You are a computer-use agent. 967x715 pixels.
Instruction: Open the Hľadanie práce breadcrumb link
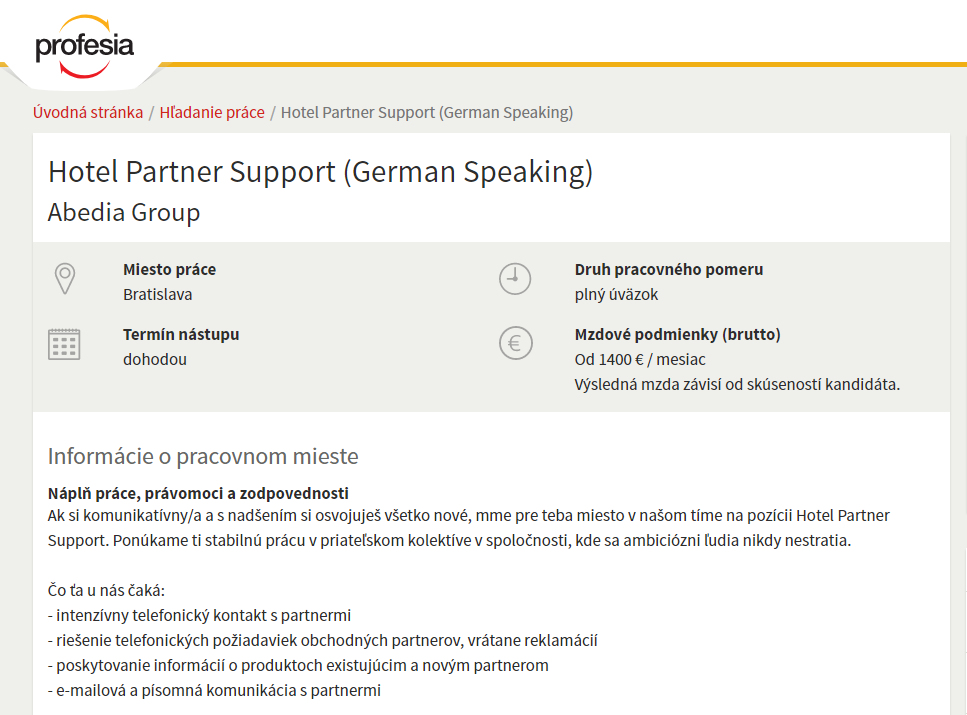point(212,112)
